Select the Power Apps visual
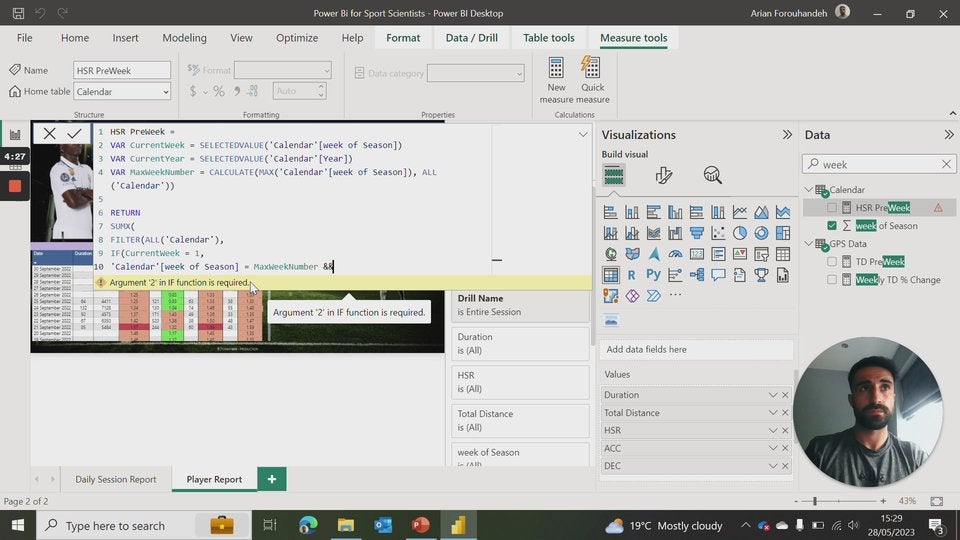Viewport: 960px width, 540px height. (632, 296)
